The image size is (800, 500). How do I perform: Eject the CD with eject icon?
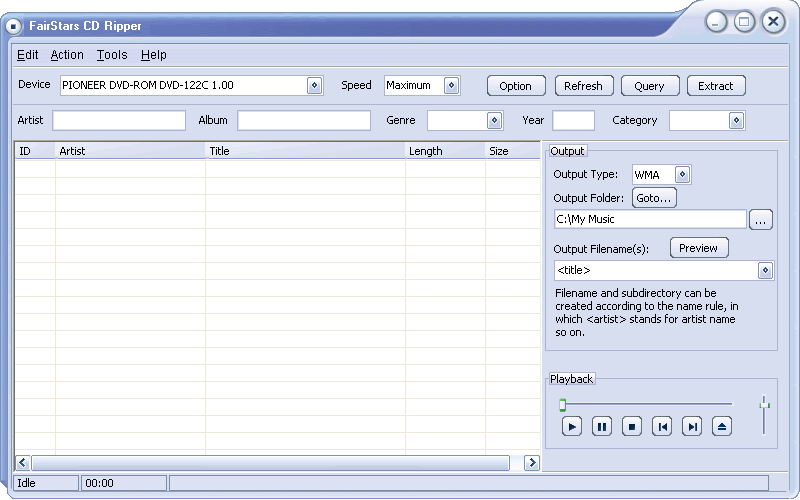click(723, 427)
